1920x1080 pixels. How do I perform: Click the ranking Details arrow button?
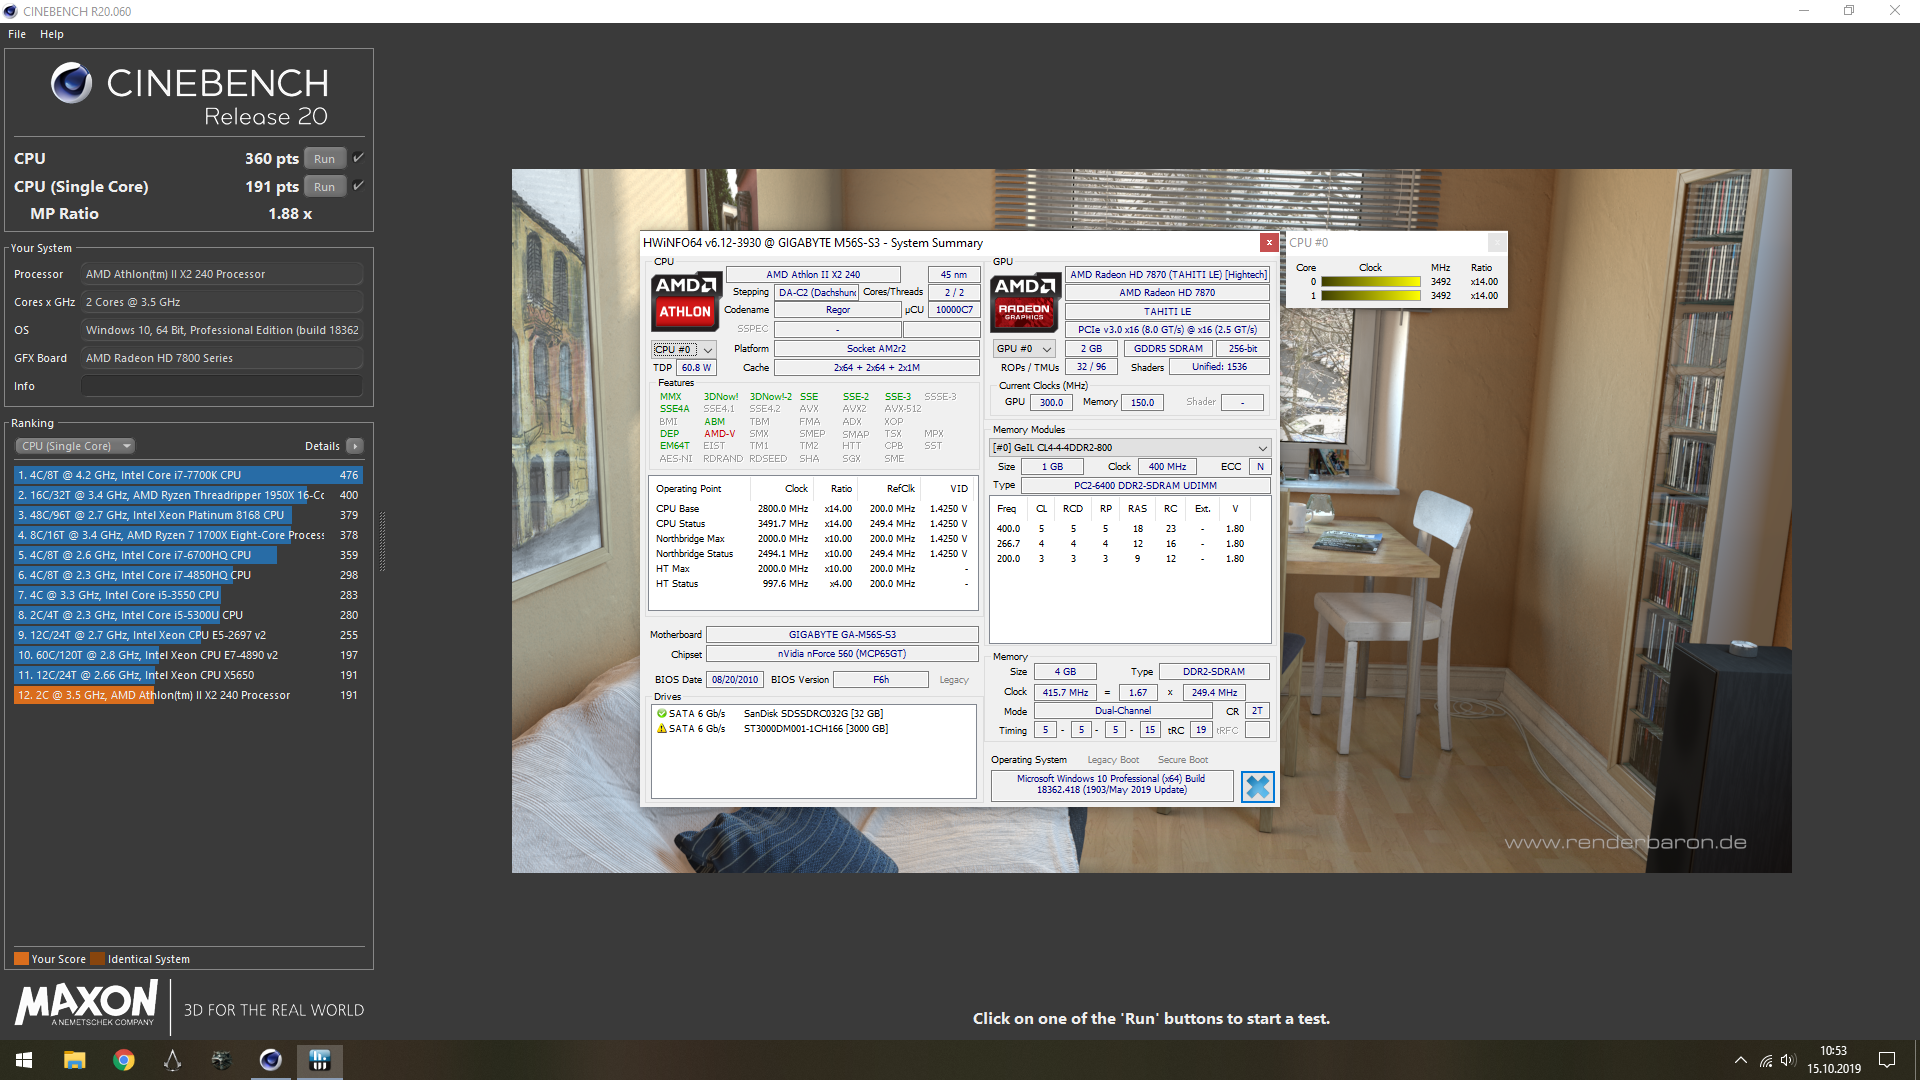coord(355,446)
